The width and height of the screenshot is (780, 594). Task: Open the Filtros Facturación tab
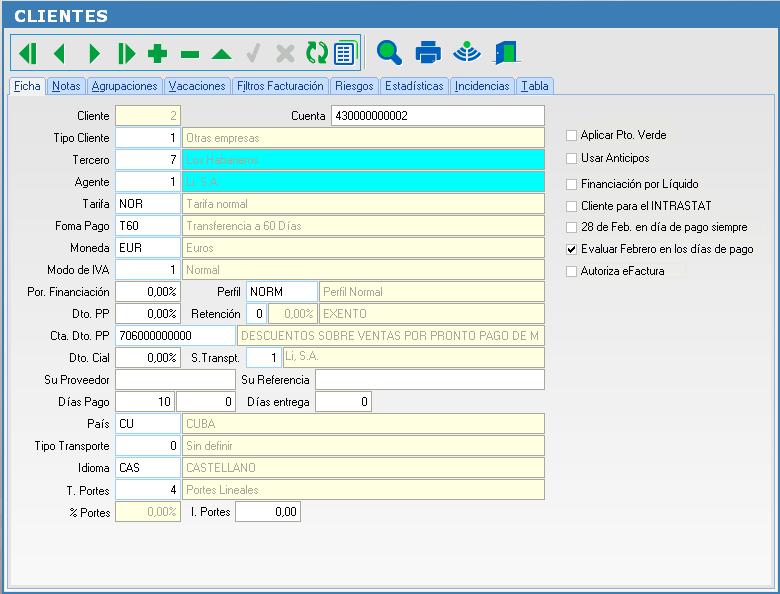[280, 86]
